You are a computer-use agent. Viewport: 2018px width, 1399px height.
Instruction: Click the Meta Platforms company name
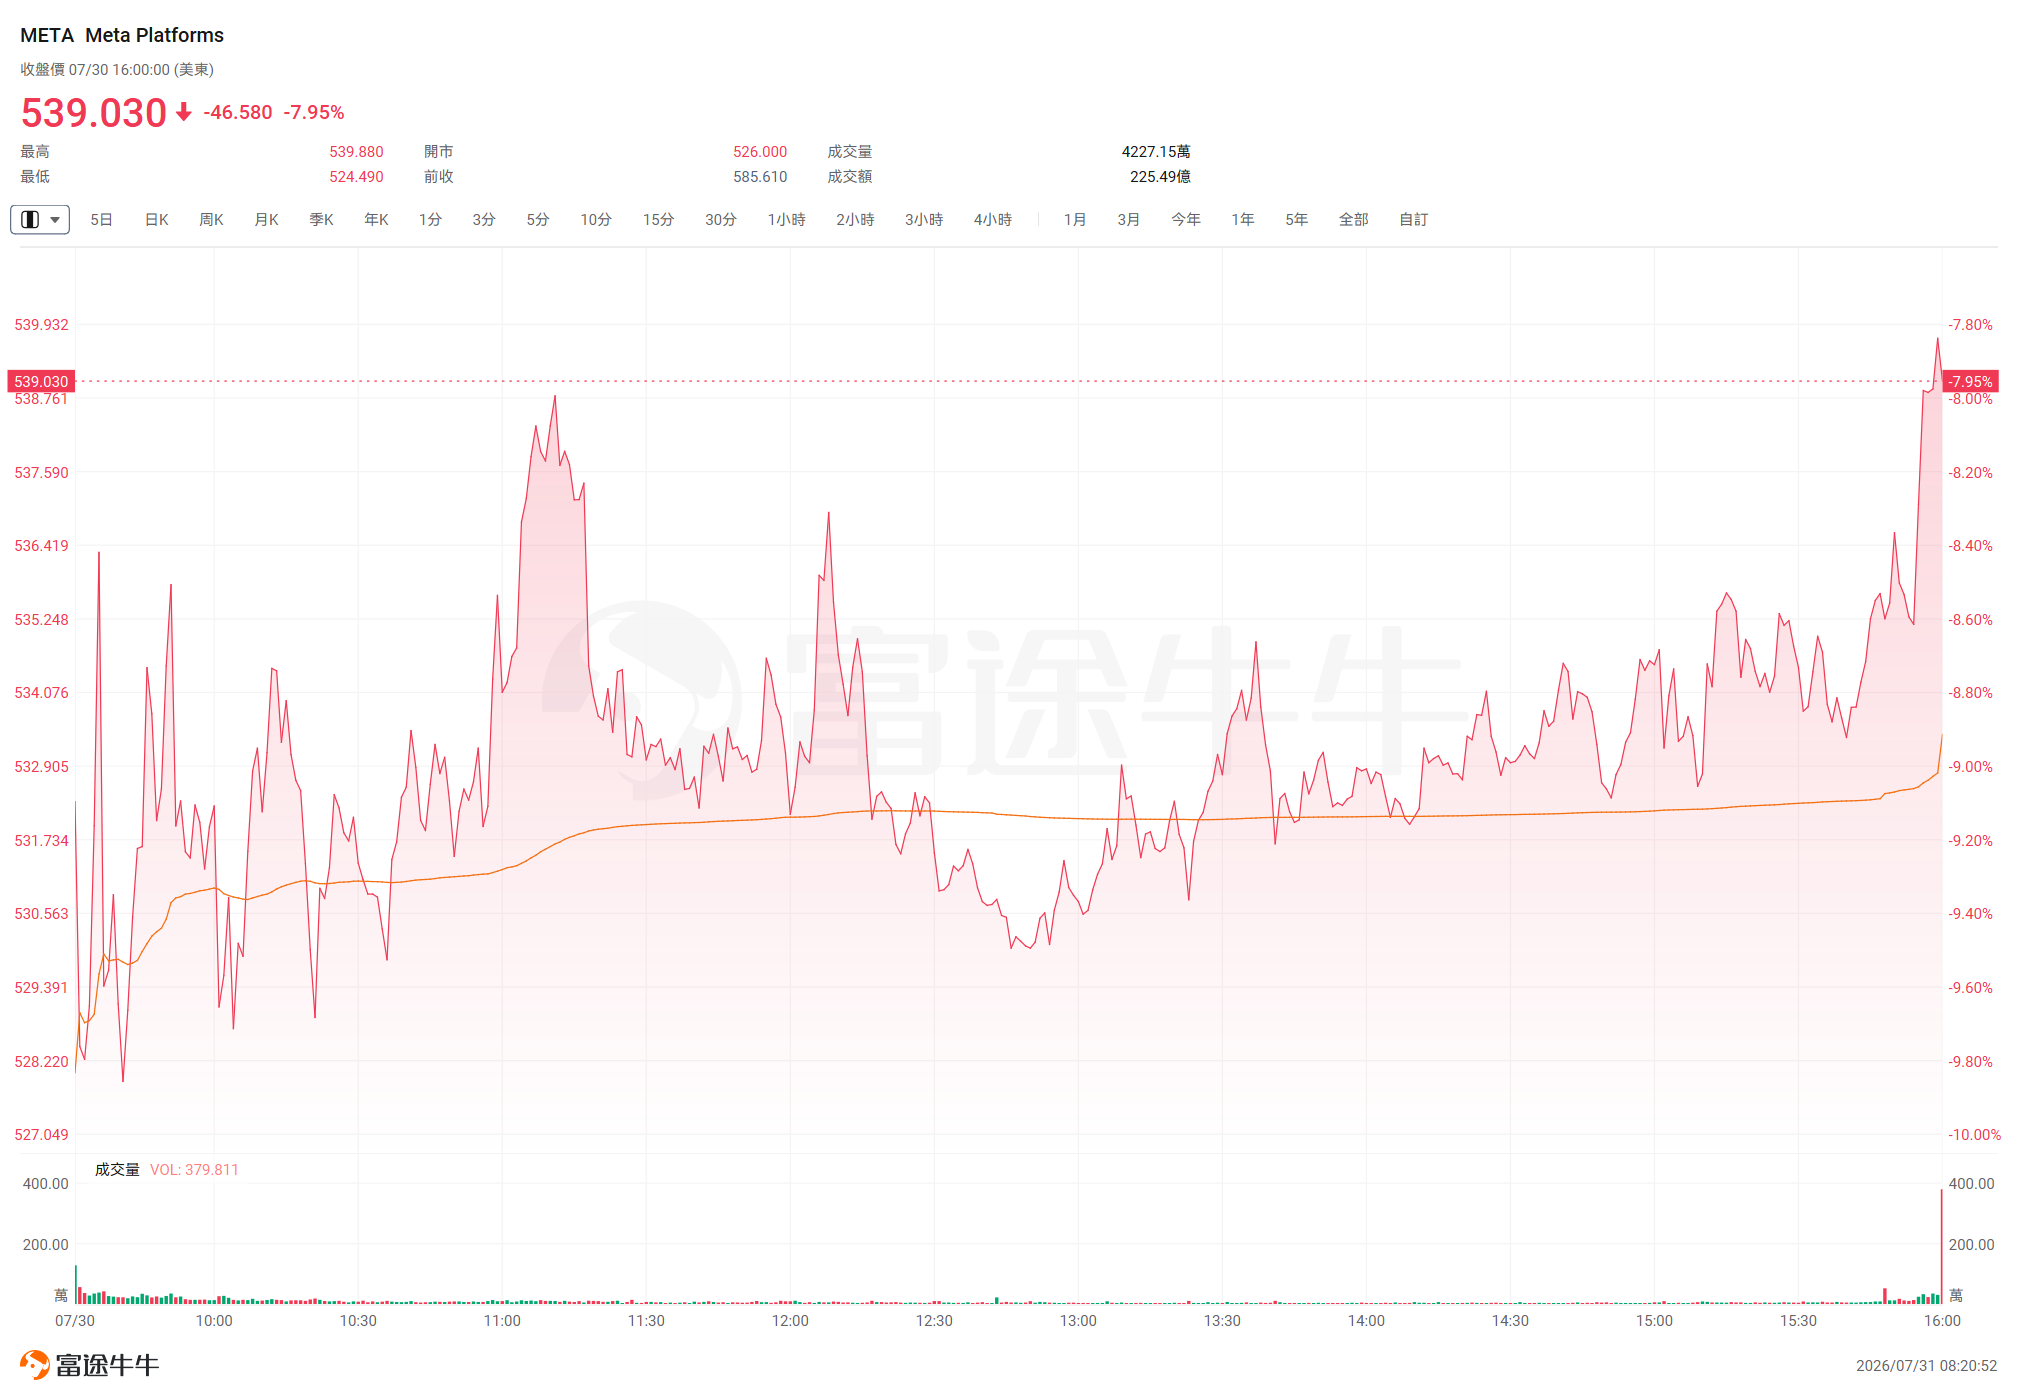click(155, 35)
